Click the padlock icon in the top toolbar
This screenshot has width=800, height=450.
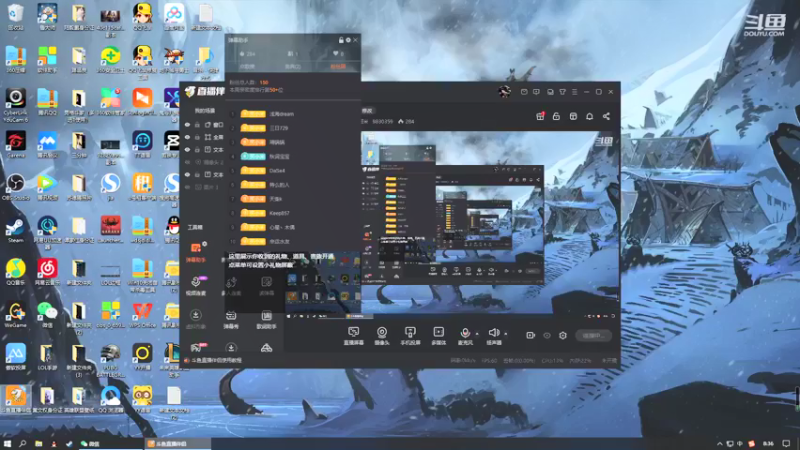(x=556, y=116)
